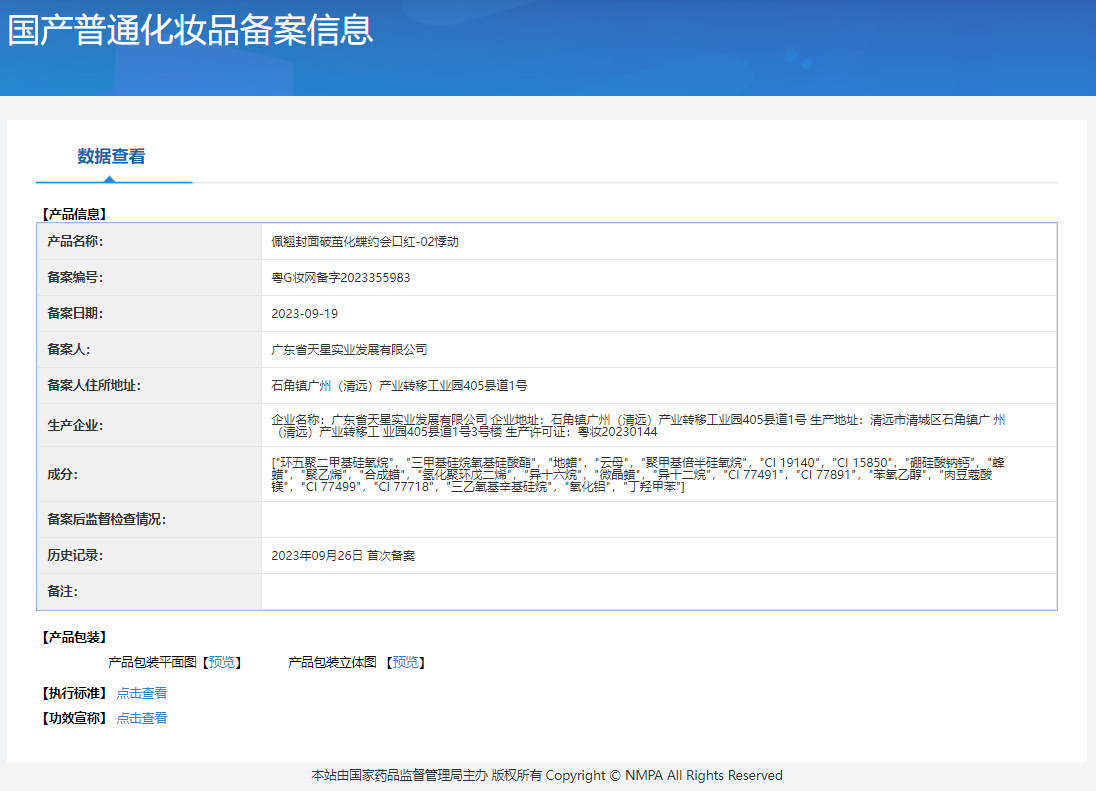Click the 【执行标准】 label
1096x791 pixels.
(x=74, y=692)
